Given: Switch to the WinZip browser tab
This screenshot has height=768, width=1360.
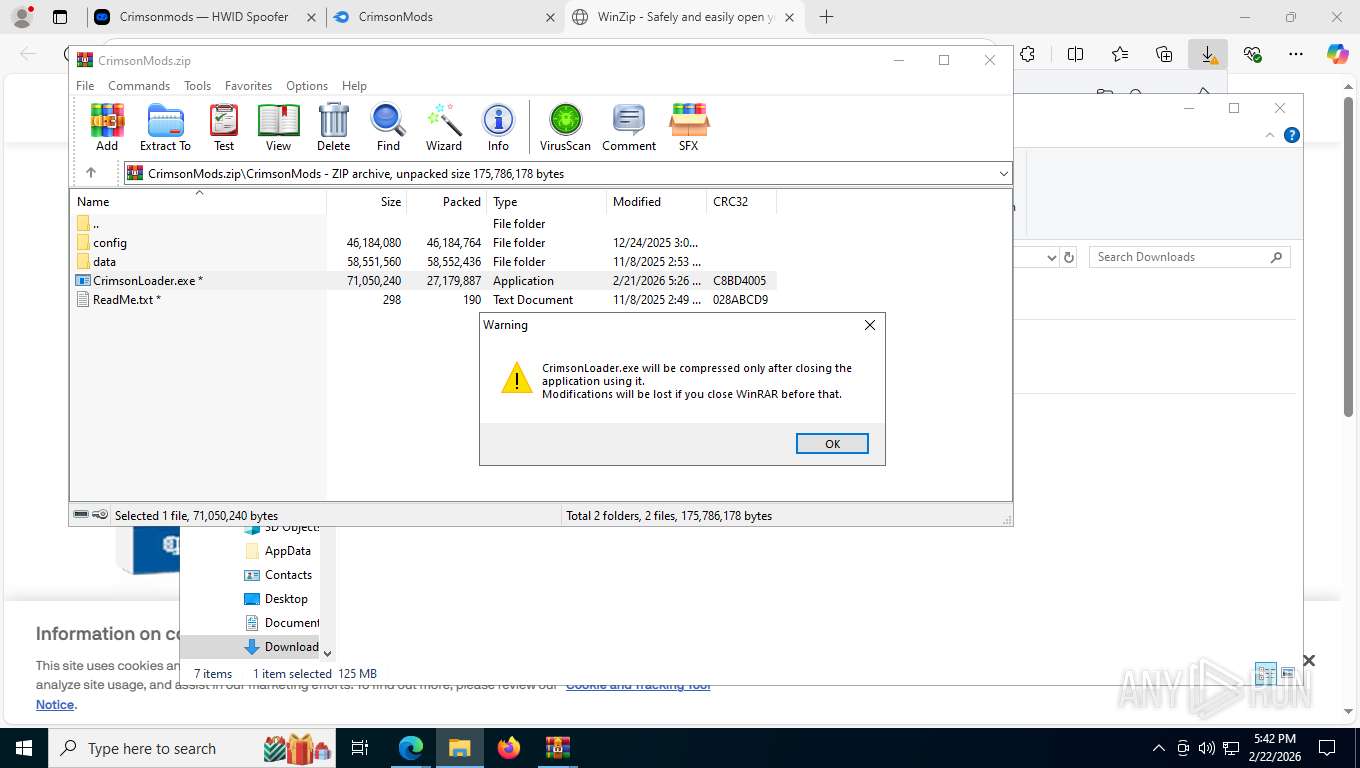Looking at the screenshot, I should point(684,17).
